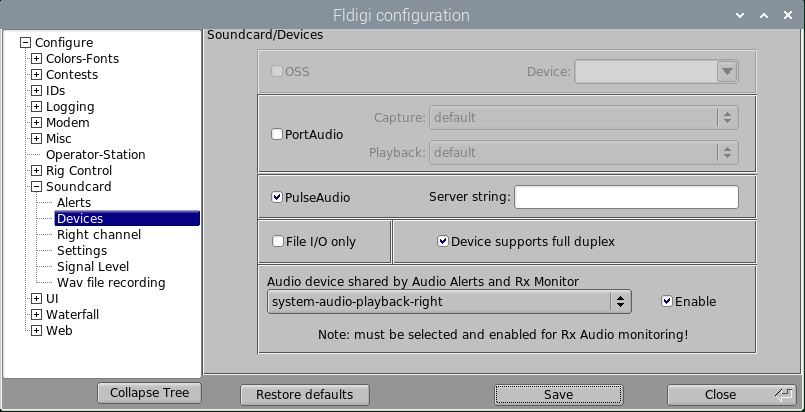Select Alerts under Soundcard
This screenshot has height=412, width=805.
pyautogui.click(x=74, y=203)
